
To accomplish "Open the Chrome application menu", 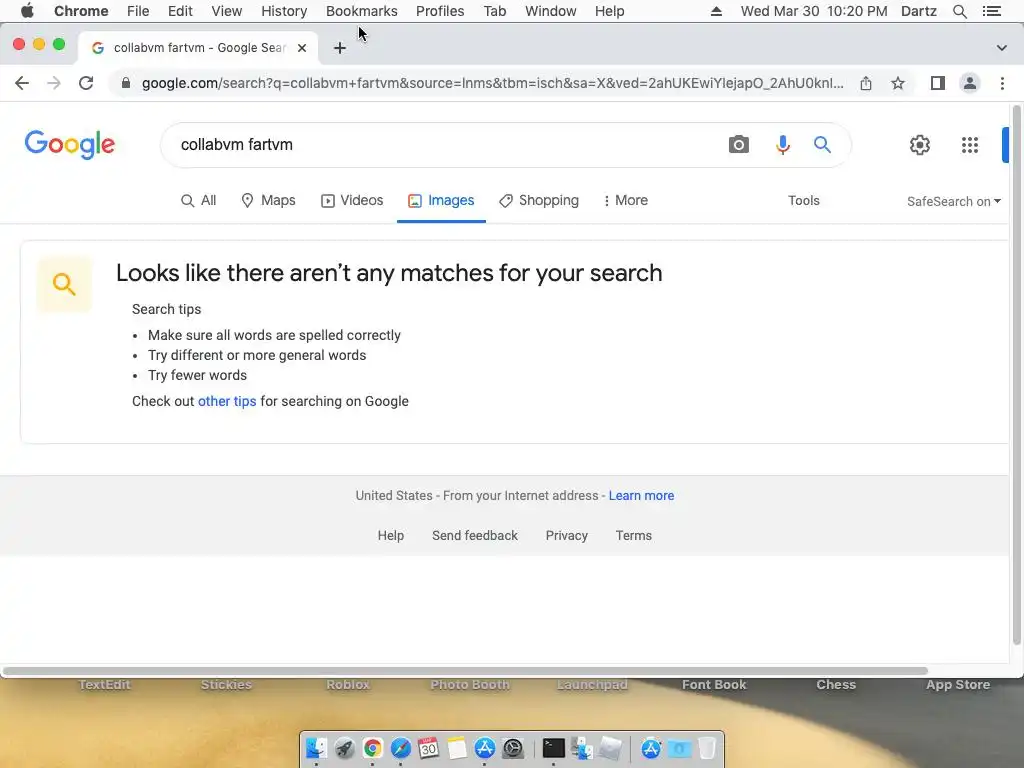I will pyautogui.click(x=81, y=11).
